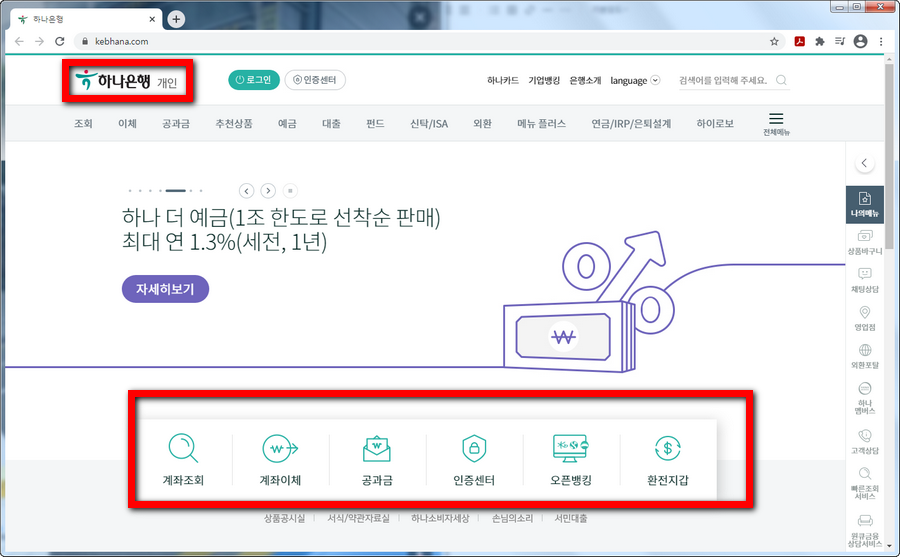The image size is (900, 557).
Task: Open the 외환 menu
Action: click(482, 123)
